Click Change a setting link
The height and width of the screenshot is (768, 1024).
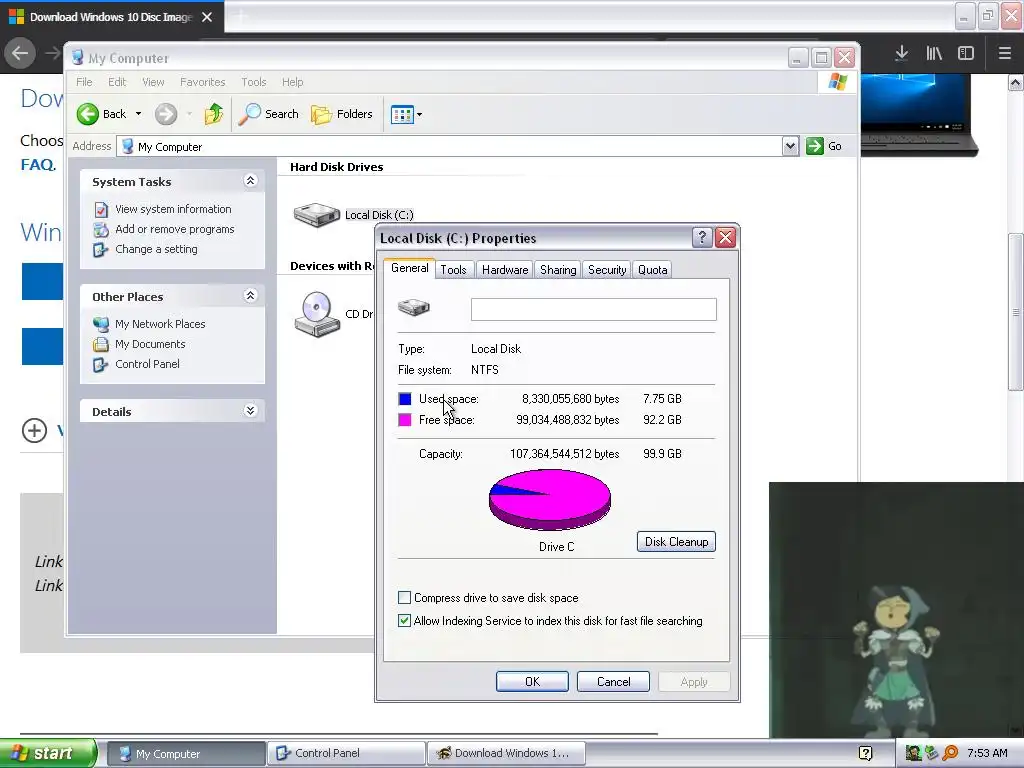(156, 249)
